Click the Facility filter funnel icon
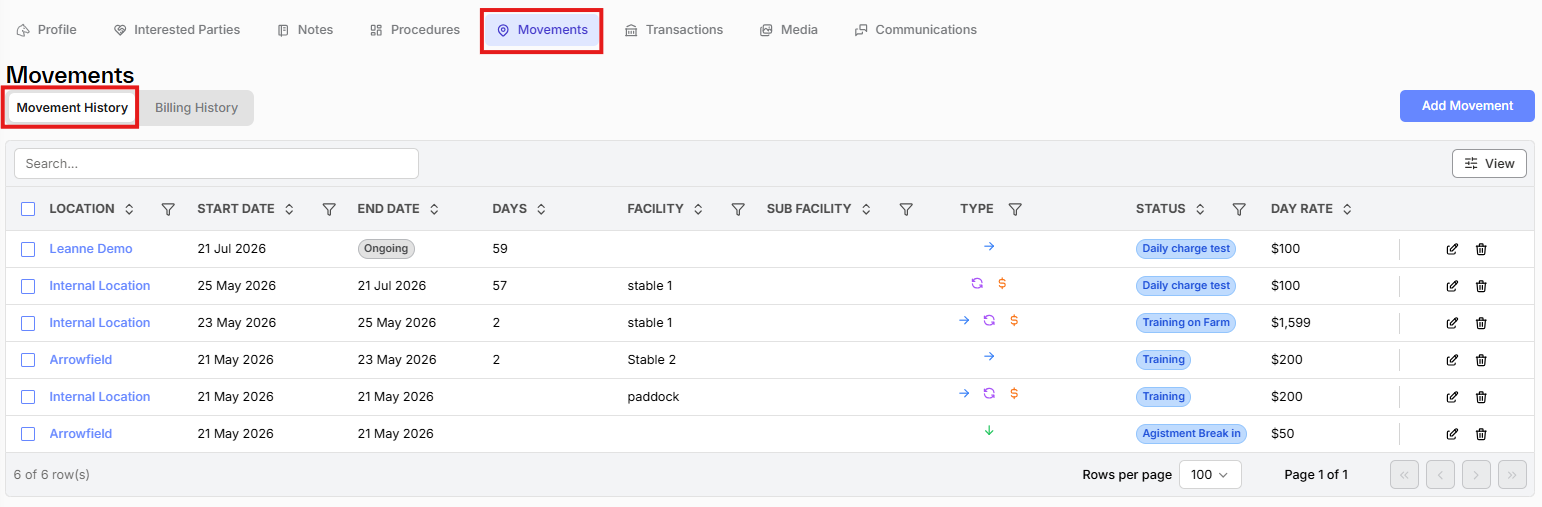 [x=738, y=209]
